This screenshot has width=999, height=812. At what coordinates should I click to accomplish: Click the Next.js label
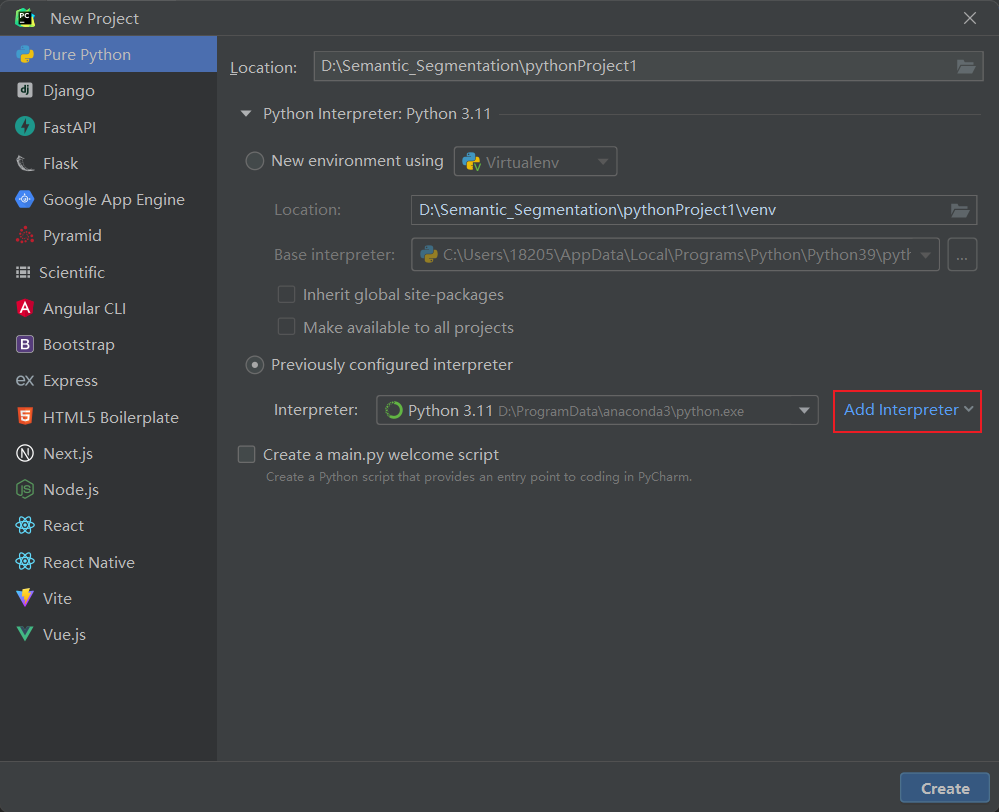pyautogui.click(x=68, y=453)
